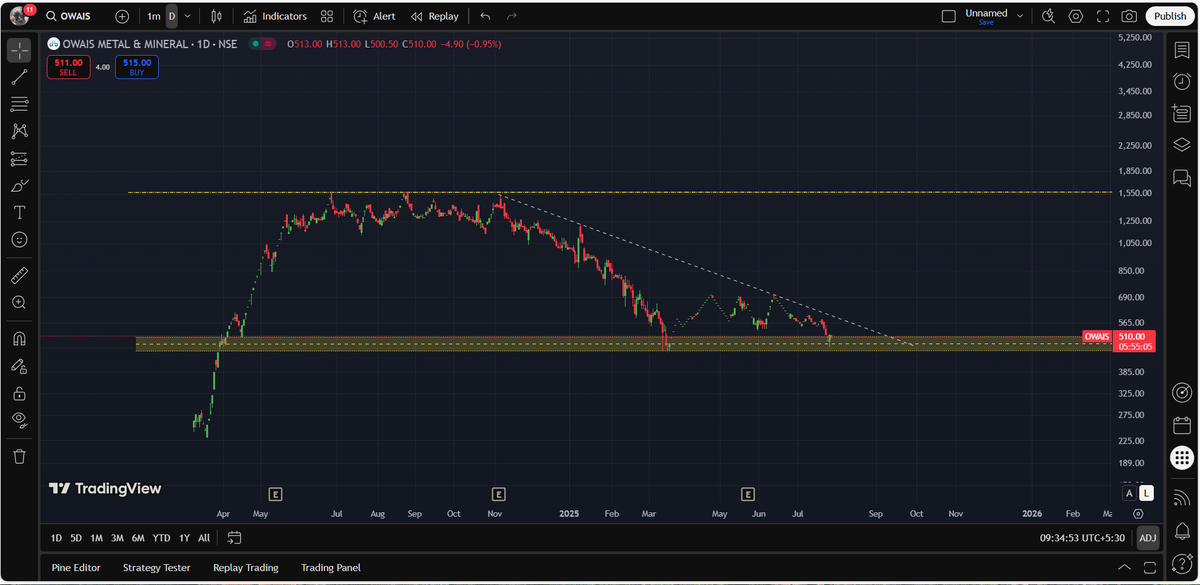This screenshot has width=1200, height=585.
Task: Select the D daily interval
Action: tap(172, 16)
